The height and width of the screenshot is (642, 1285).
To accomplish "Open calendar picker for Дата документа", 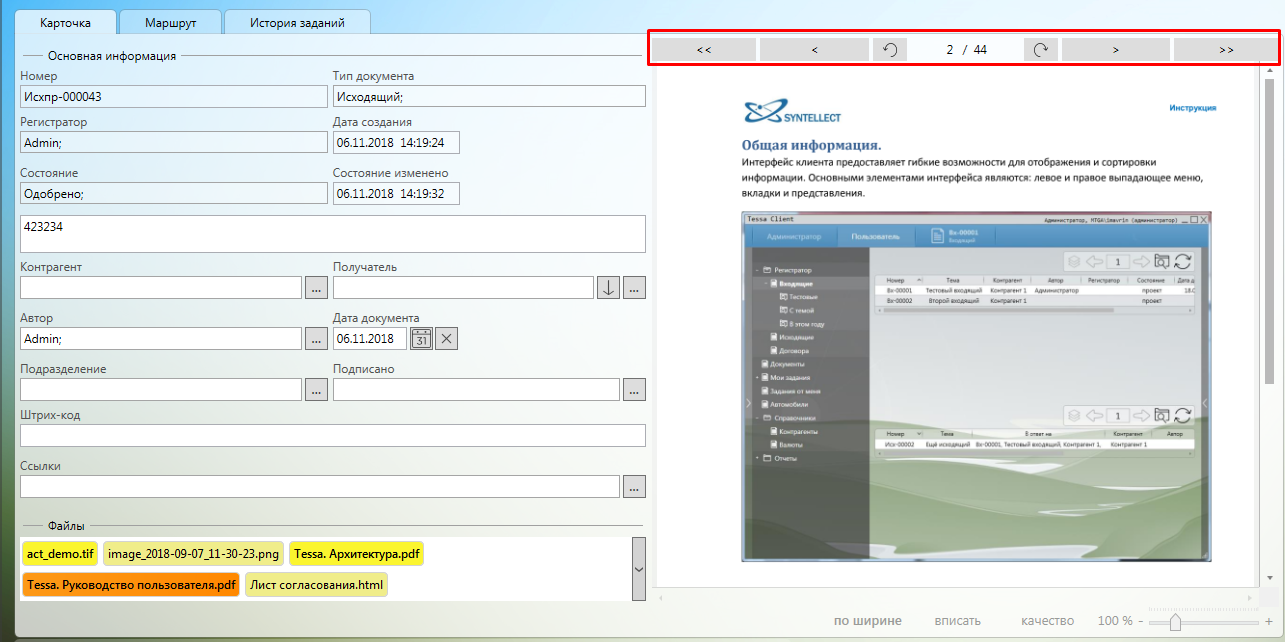I will click(x=421, y=339).
